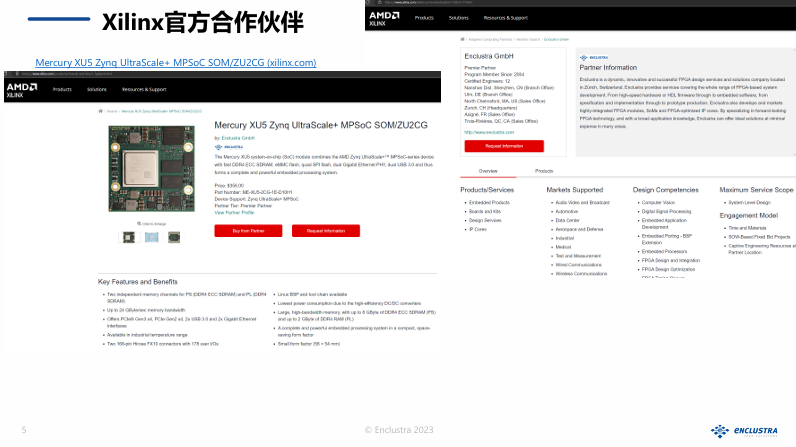Viewport: 796px width, 447px height.
Task: Click the 'Key Features and Benefits' heading
Action: coord(138,282)
